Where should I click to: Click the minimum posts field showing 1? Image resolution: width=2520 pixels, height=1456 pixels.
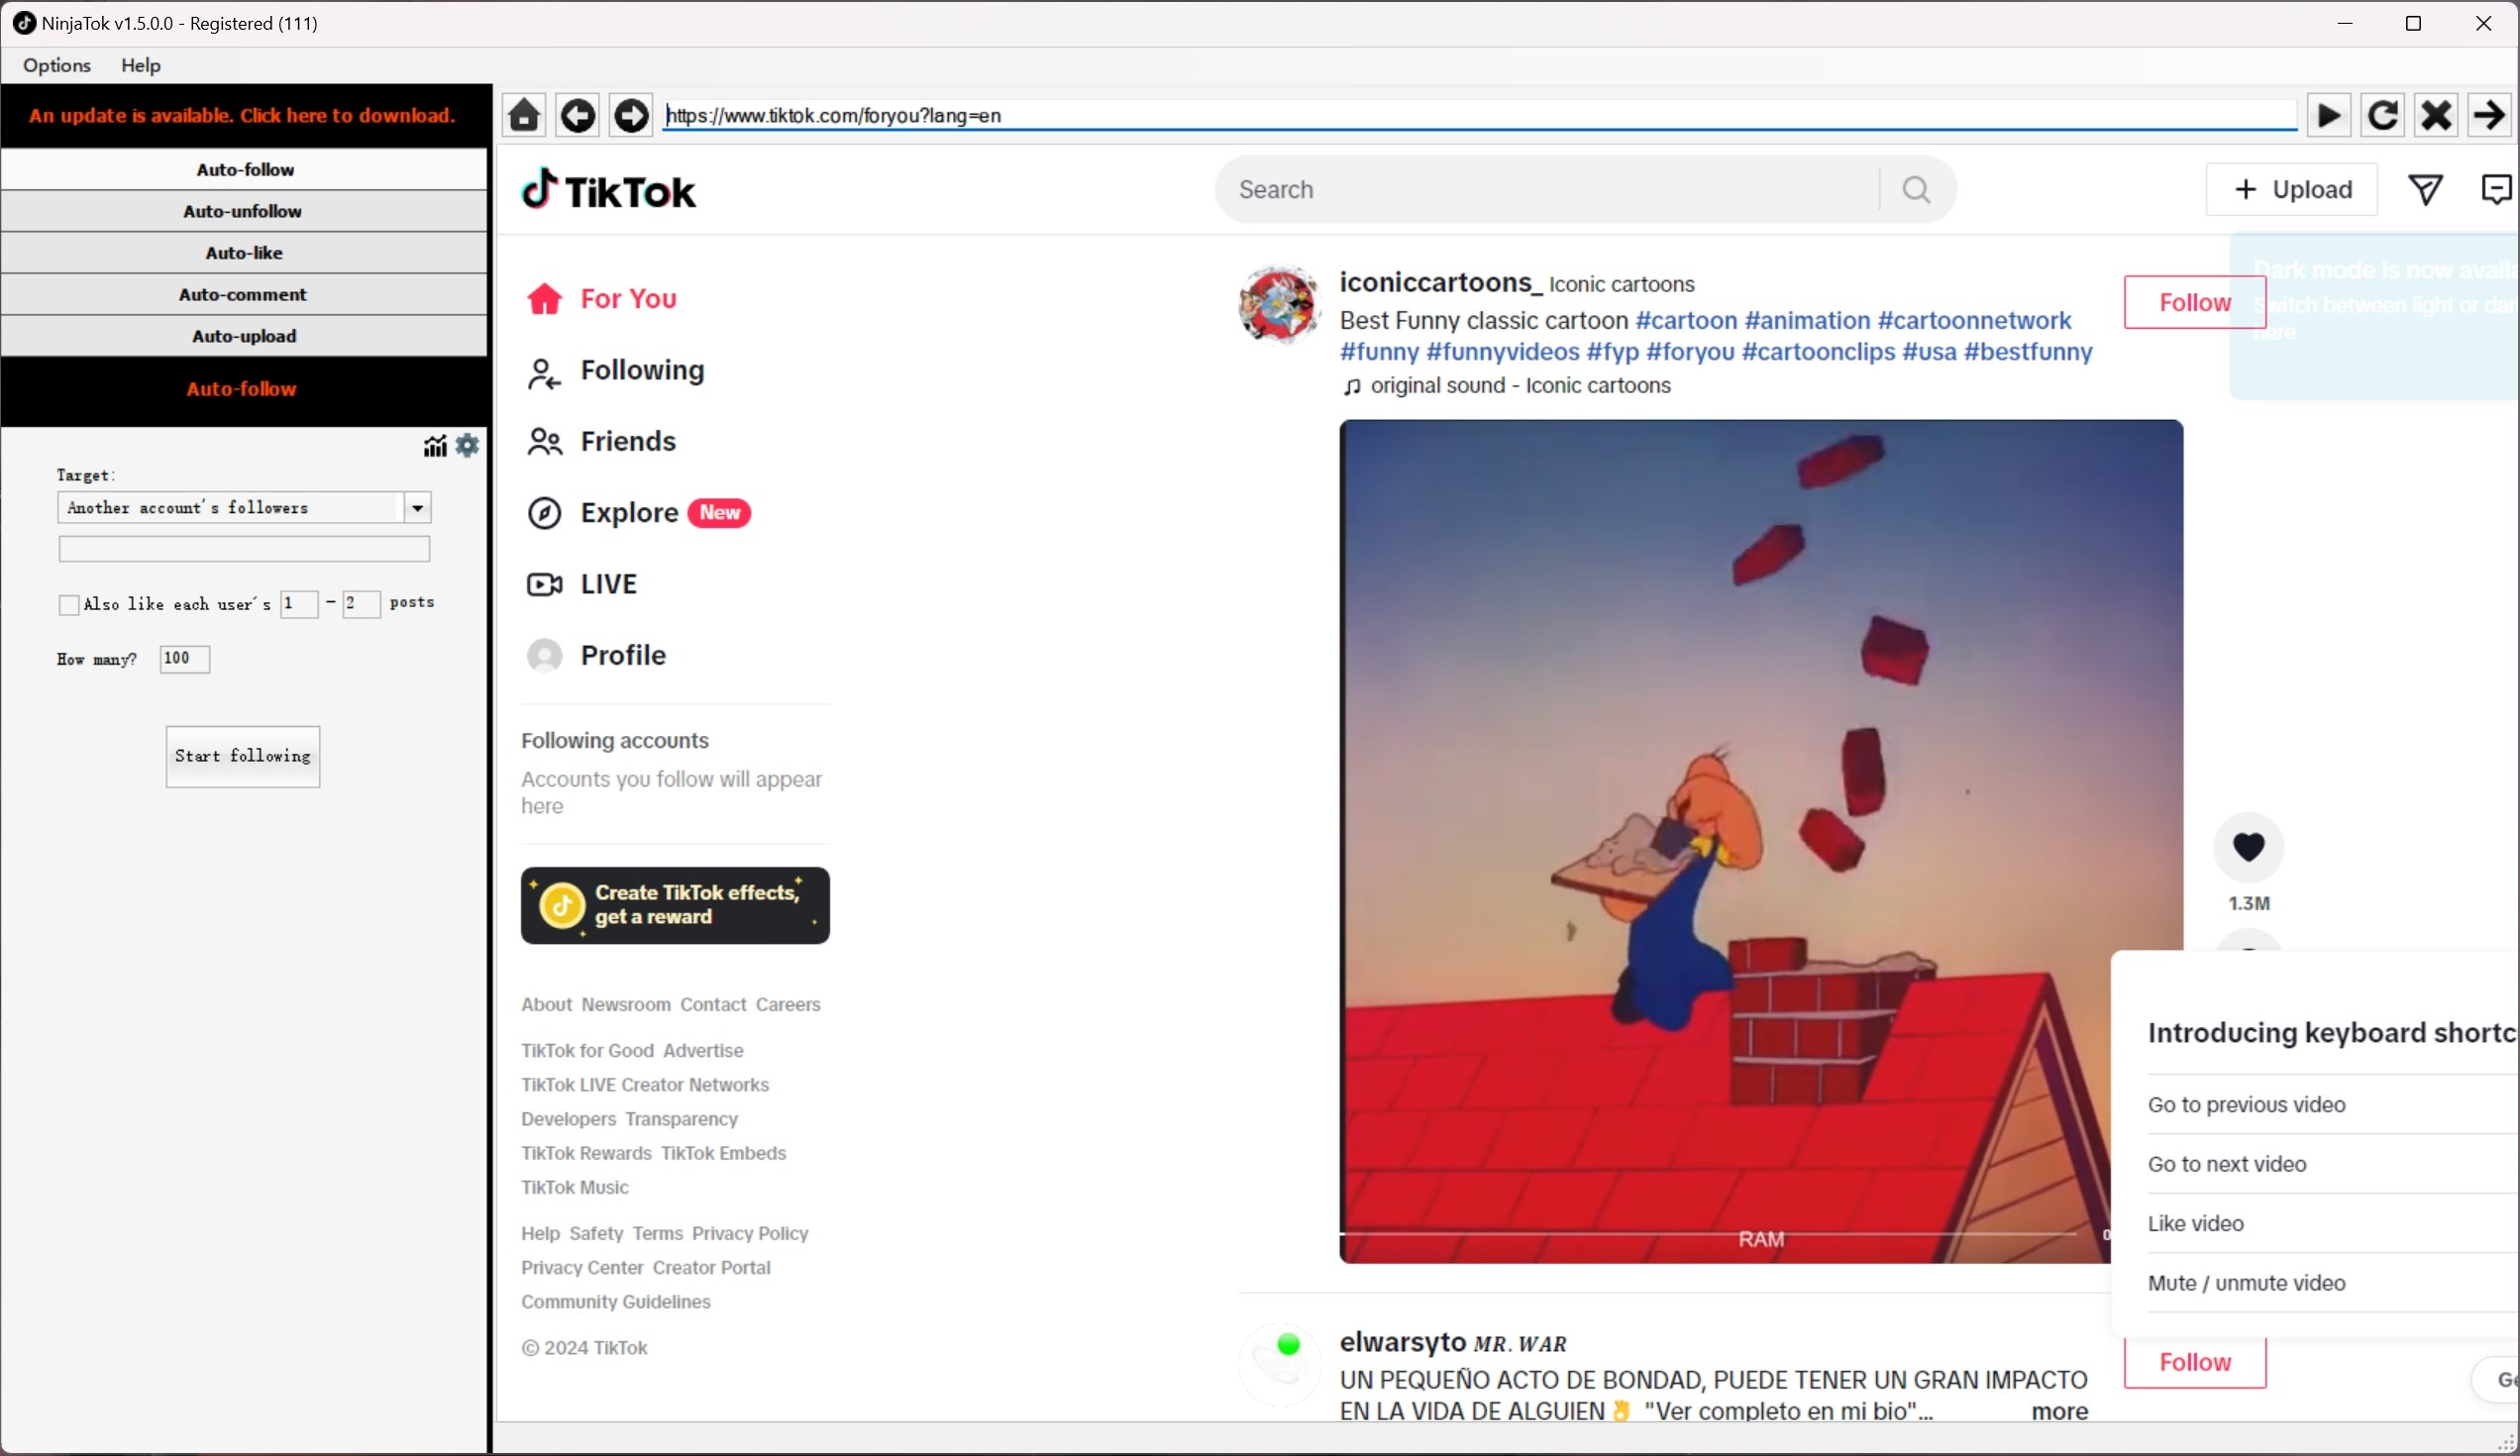point(299,604)
